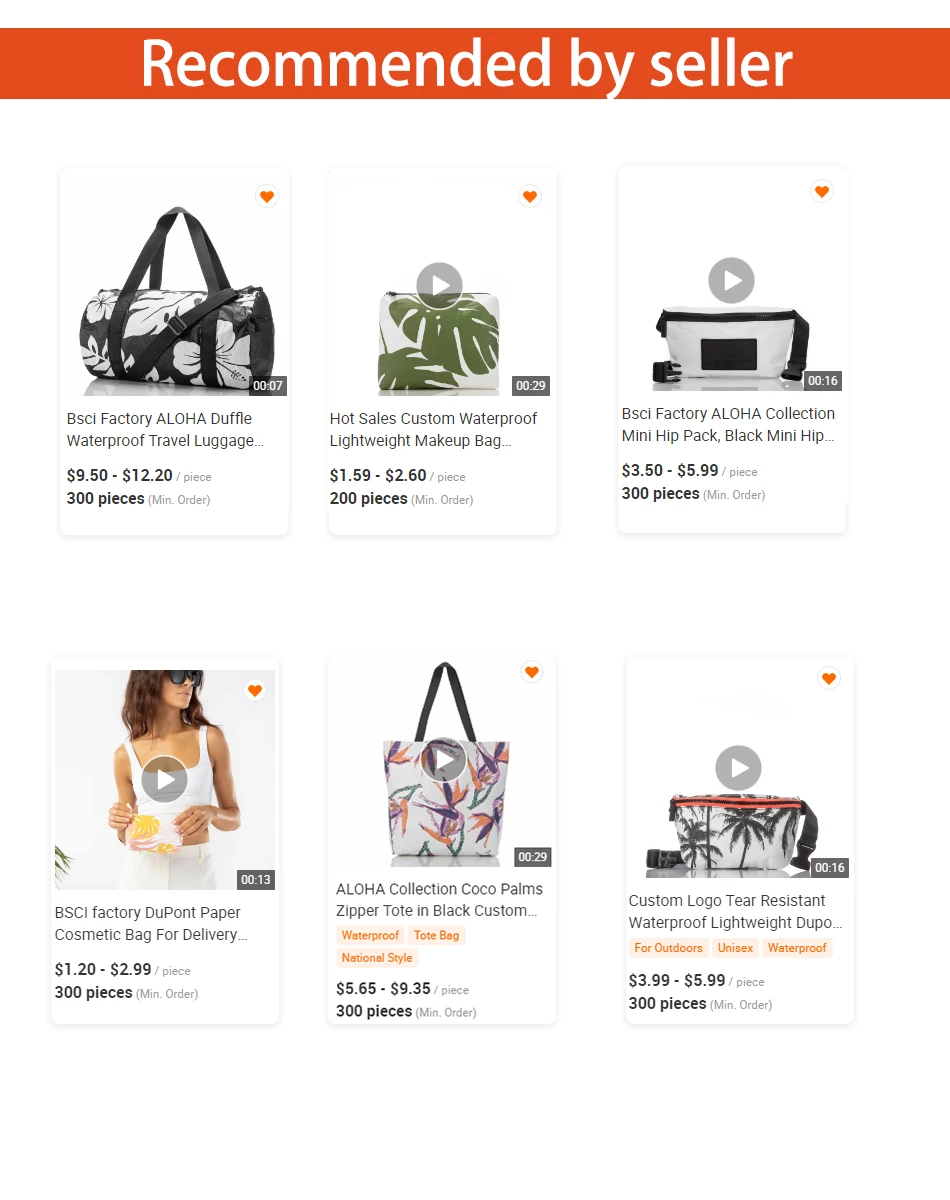Click heart on Coco Palms Zipper Tote
This screenshot has height=1200, width=950.
(532, 672)
